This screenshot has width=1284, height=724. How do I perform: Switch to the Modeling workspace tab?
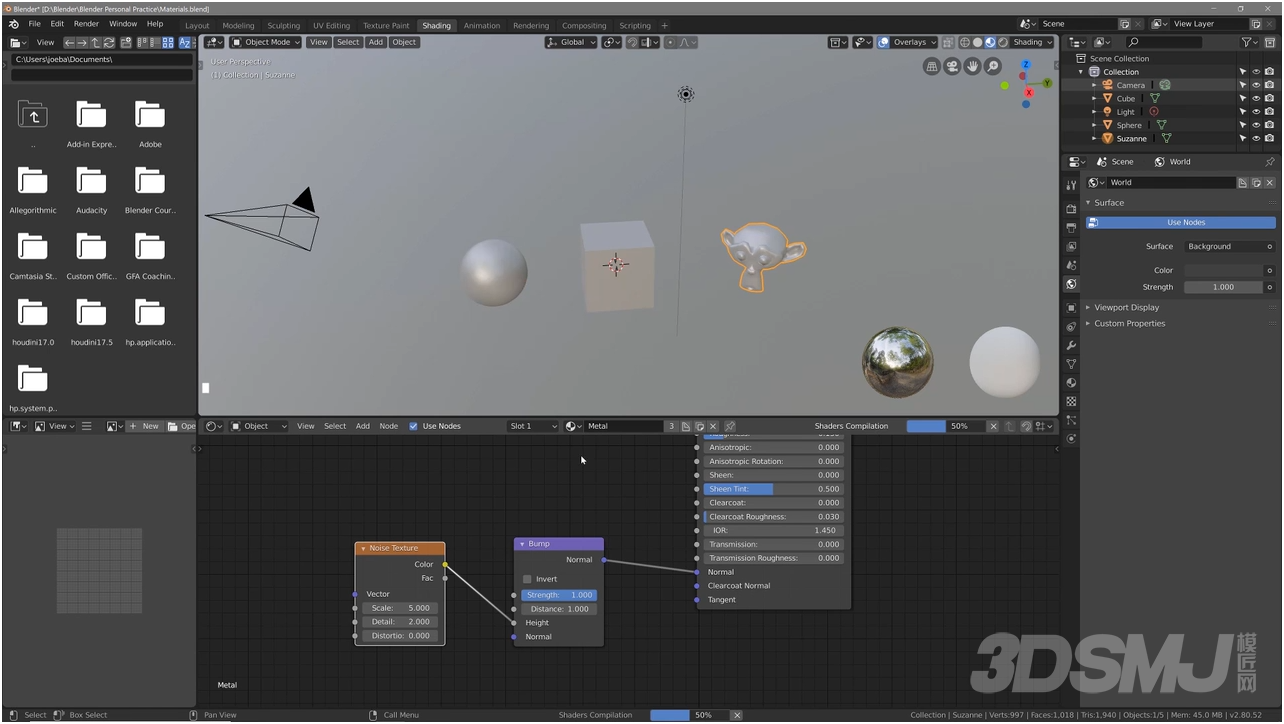point(238,25)
